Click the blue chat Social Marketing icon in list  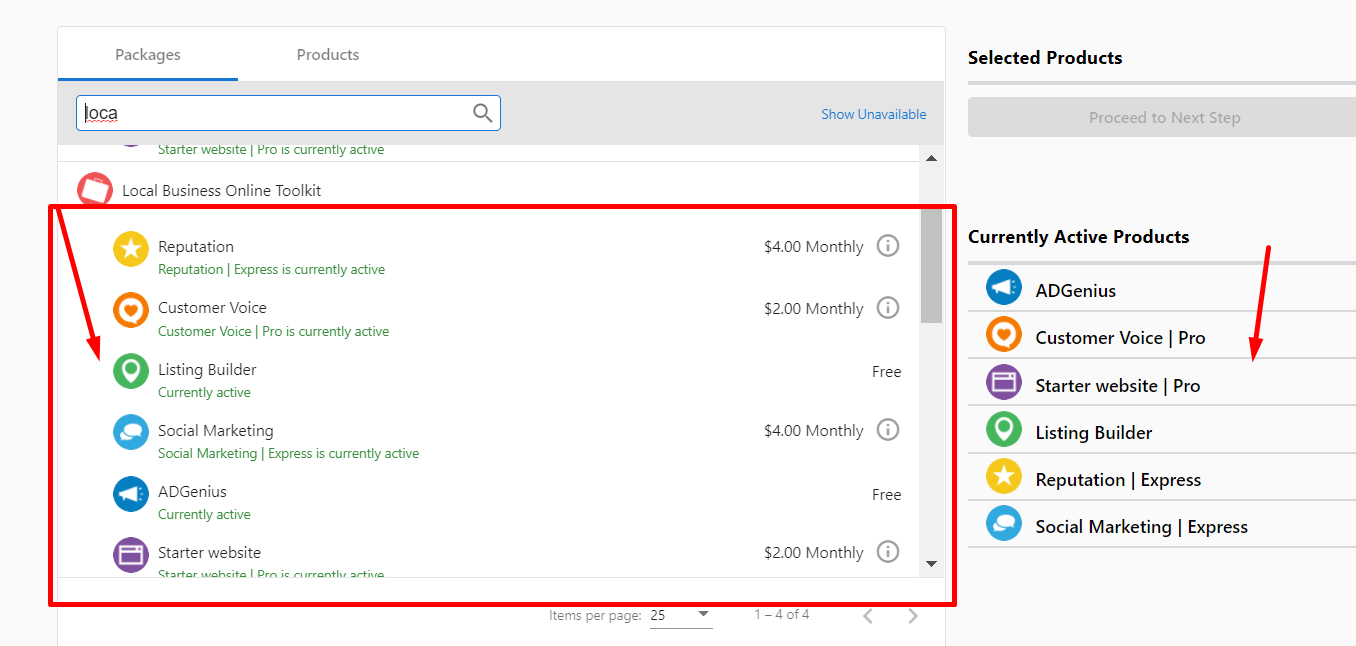click(x=131, y=432)
